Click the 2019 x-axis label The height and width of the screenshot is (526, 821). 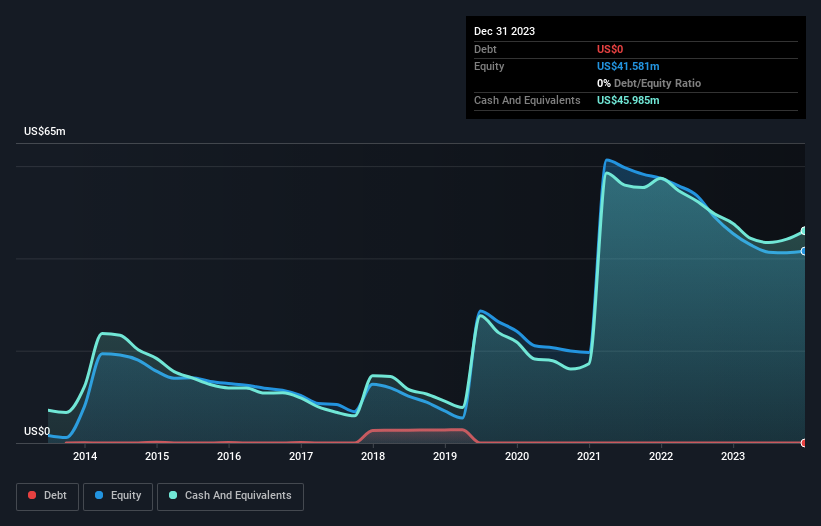445,456
